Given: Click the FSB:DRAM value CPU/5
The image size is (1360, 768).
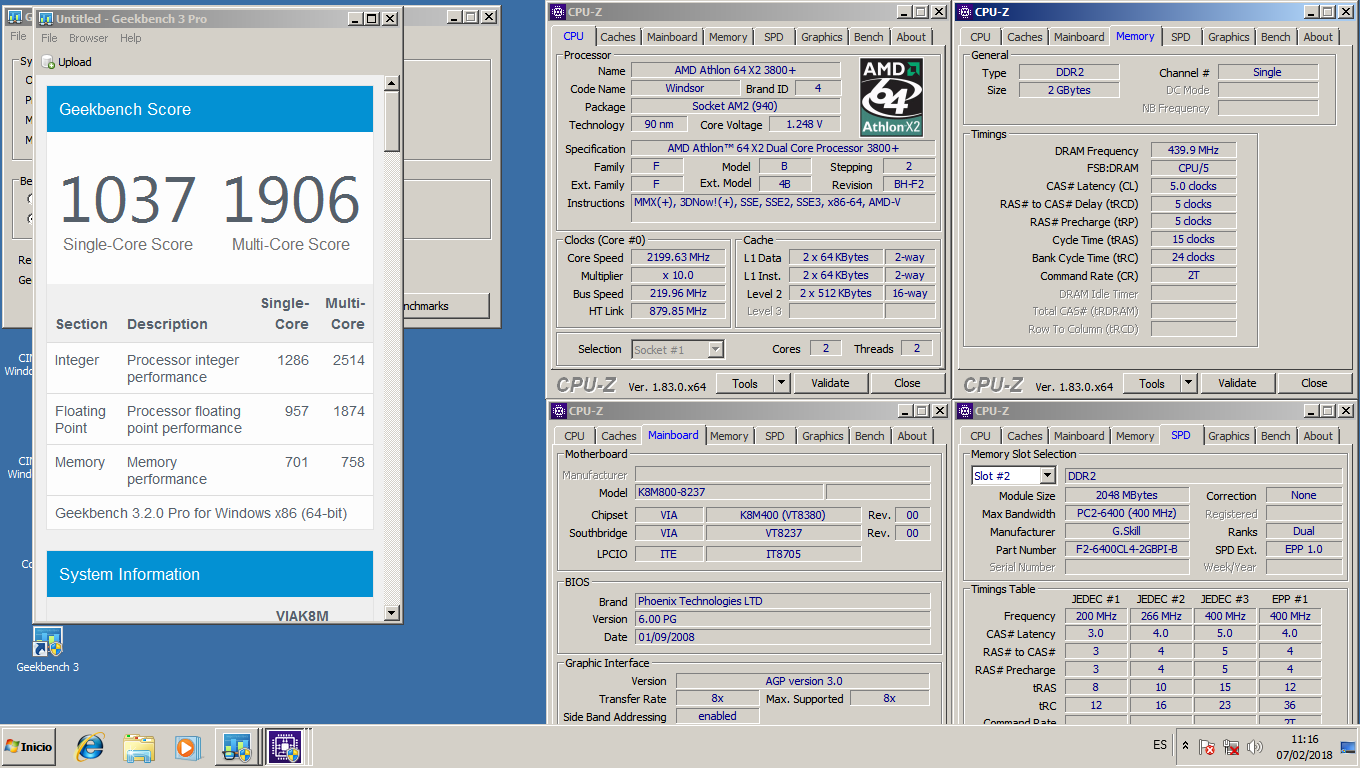Looking at the screenshot, I should [x=1193, y=168].
